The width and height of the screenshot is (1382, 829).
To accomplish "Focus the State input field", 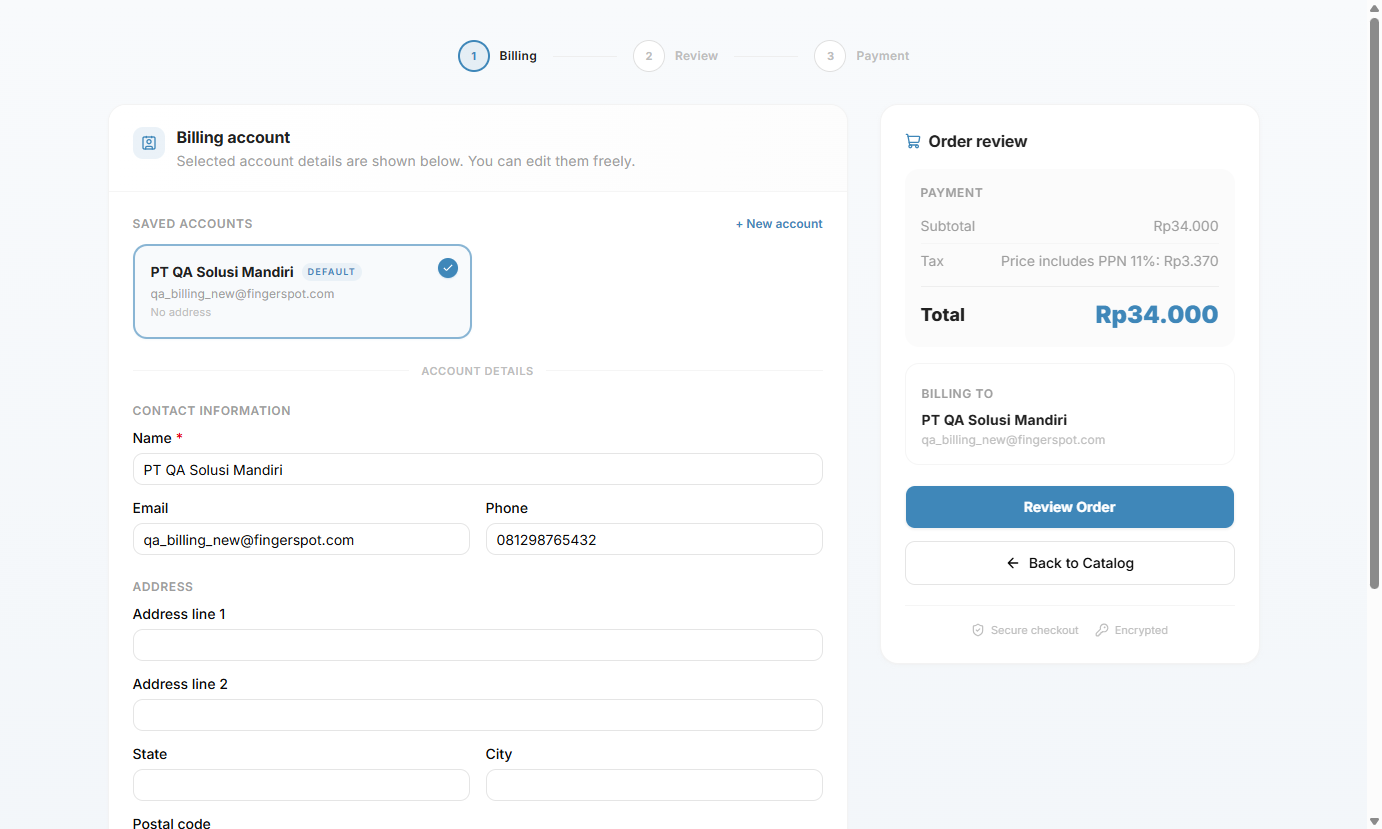I will tap(301, 785).
